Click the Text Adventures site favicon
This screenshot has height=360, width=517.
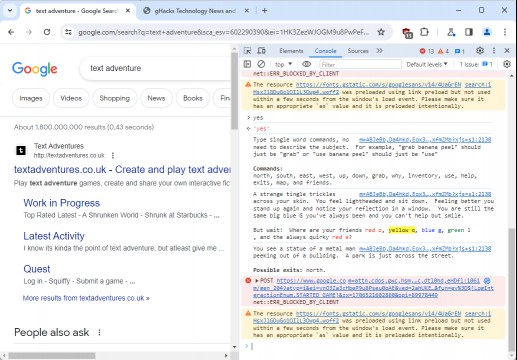(21, 150)
